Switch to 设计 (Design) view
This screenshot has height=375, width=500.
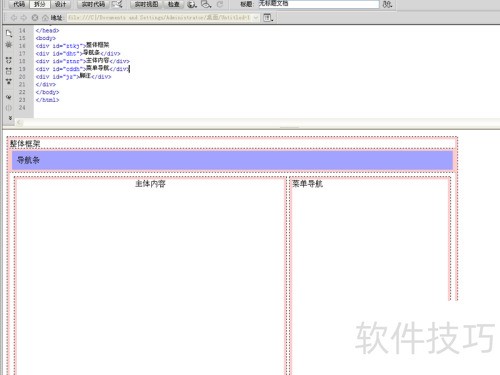60,4
